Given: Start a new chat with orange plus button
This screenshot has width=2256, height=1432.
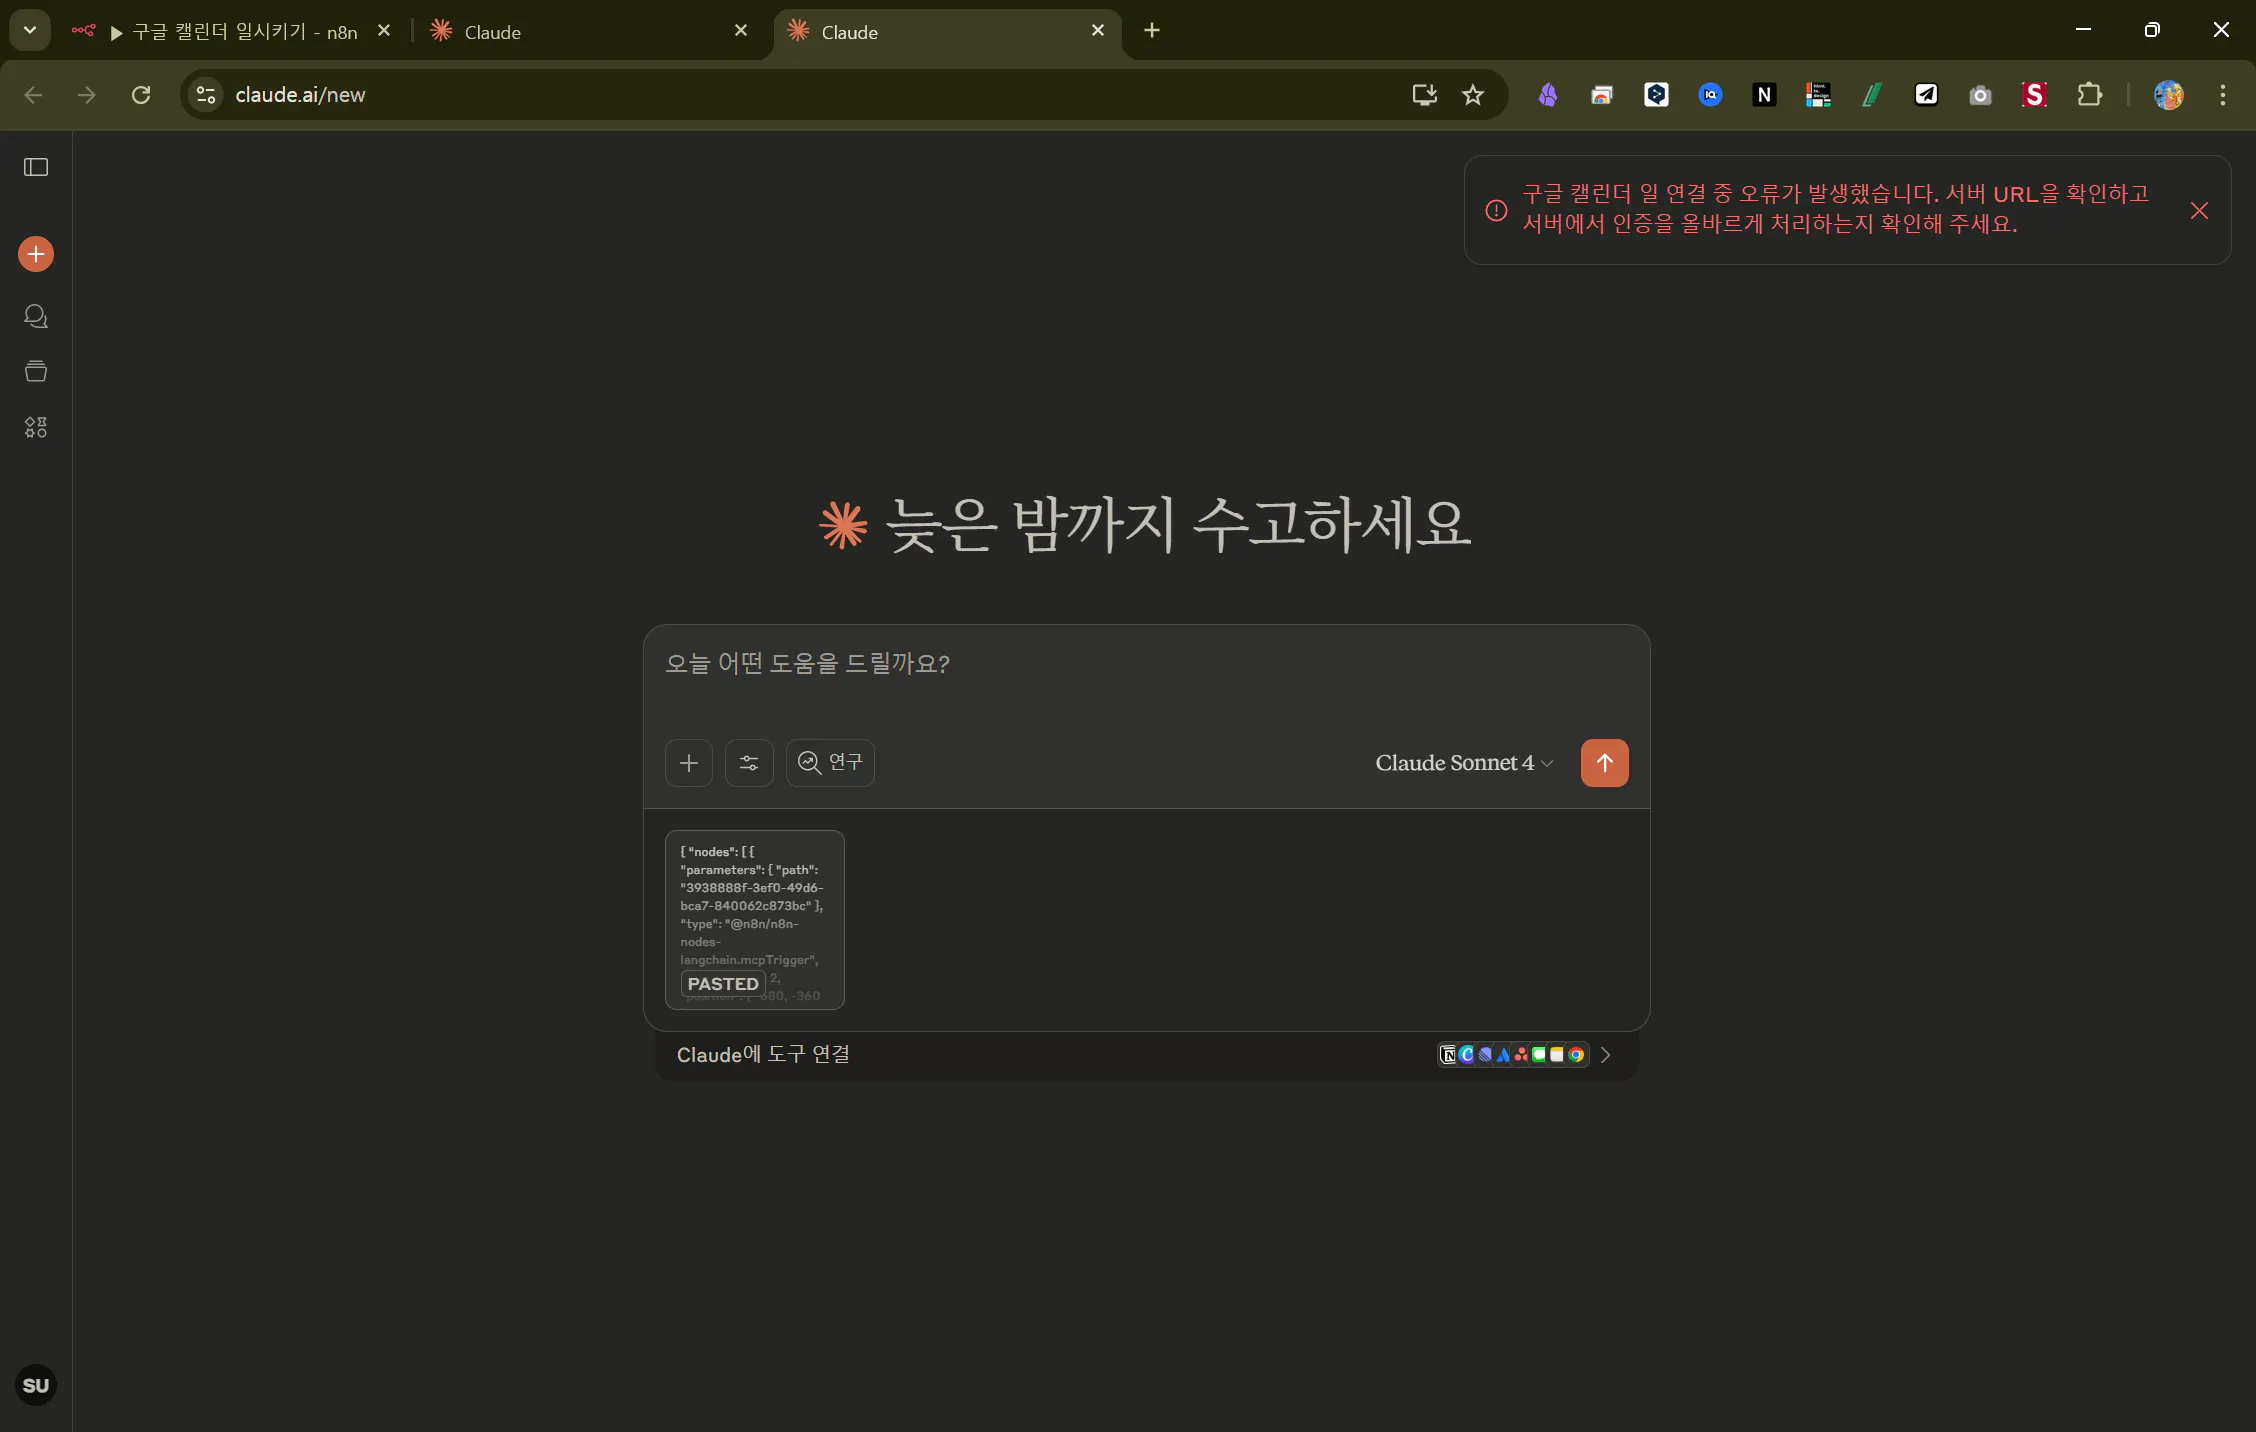Looking at the screenshot, I should [36, 254].
